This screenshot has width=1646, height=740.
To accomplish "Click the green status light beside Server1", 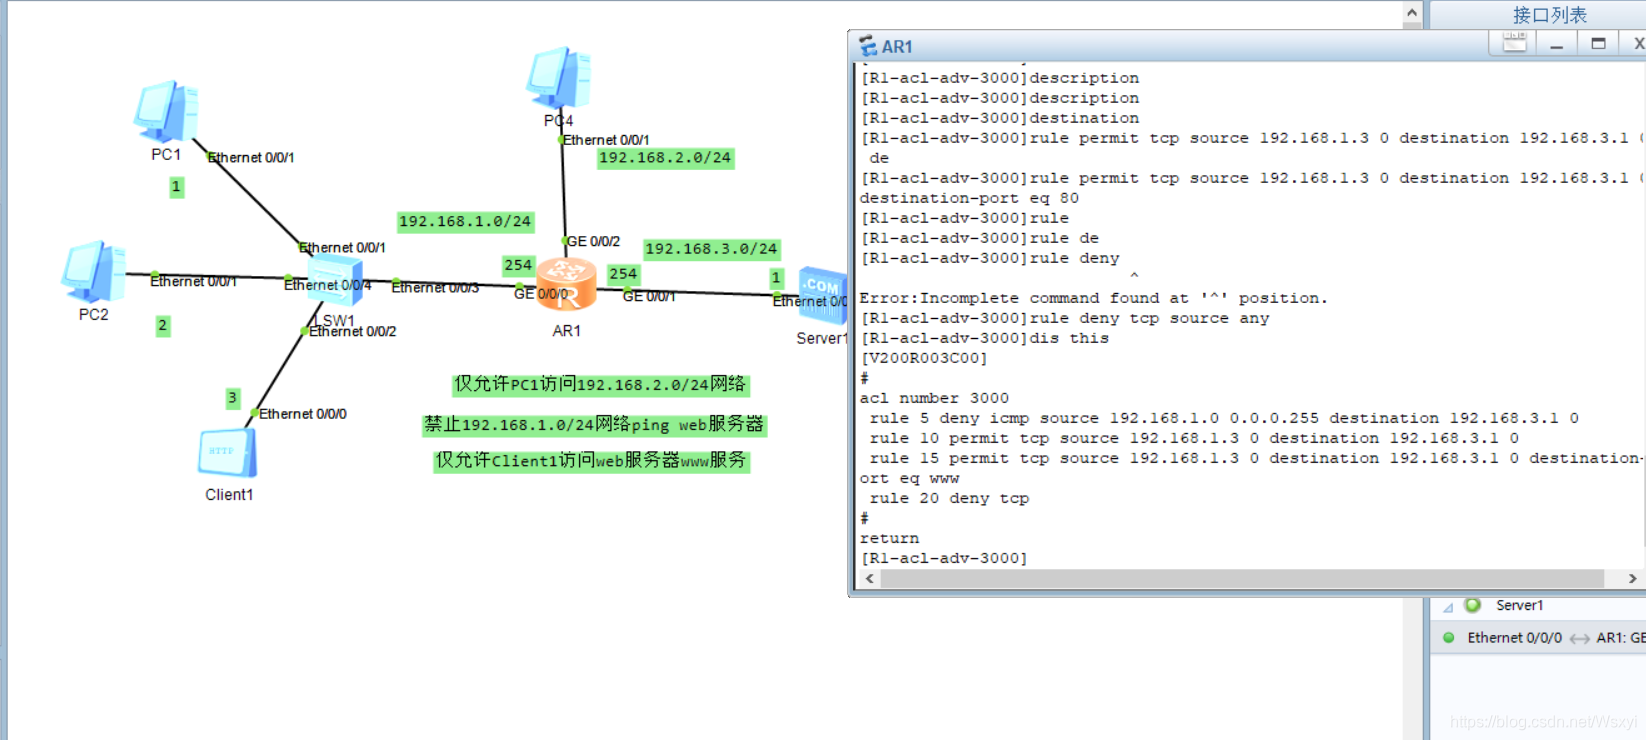I will point(1472,605).
